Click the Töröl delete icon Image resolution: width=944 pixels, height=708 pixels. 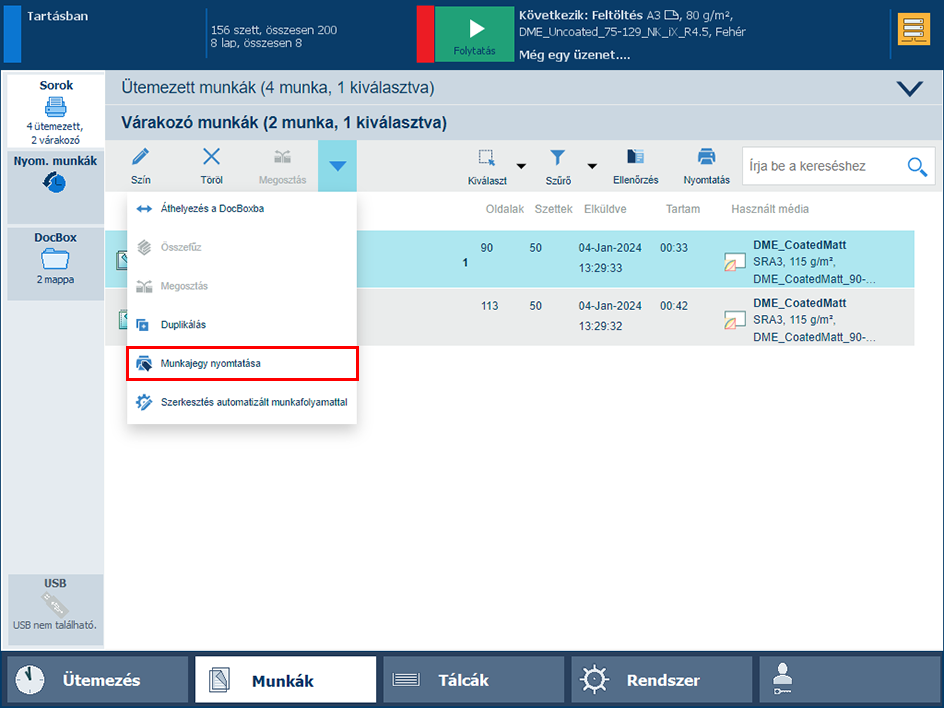211,157
